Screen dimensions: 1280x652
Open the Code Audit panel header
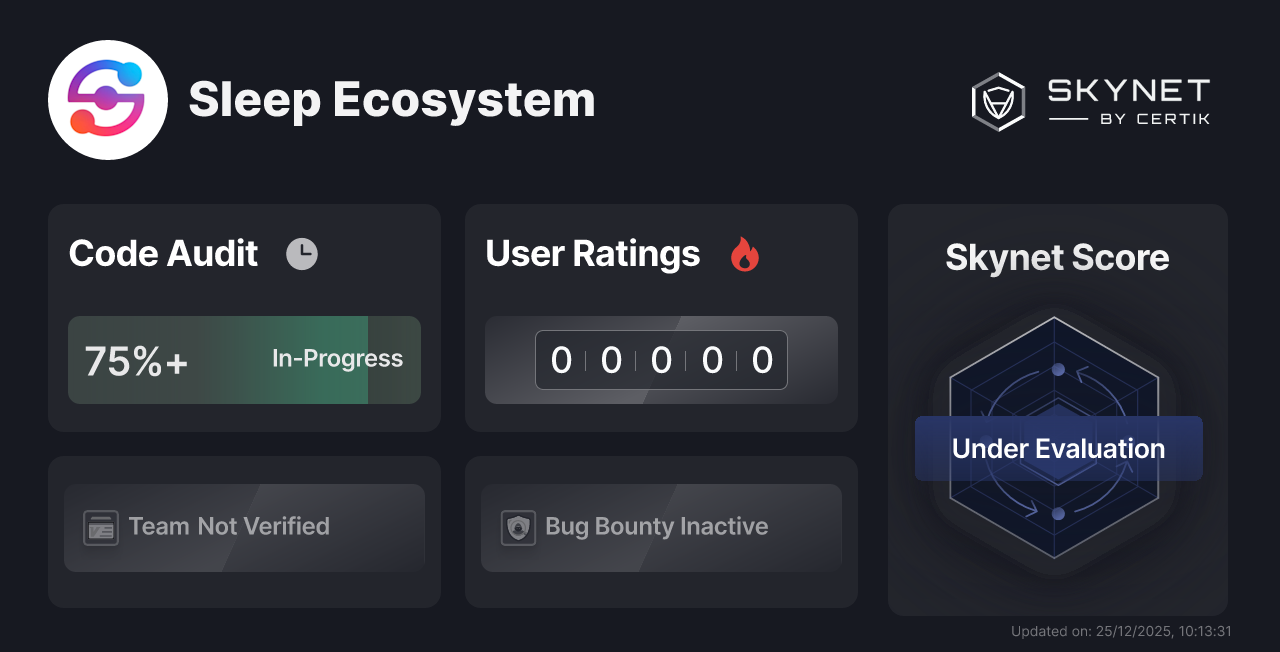[x=163, y=254]
